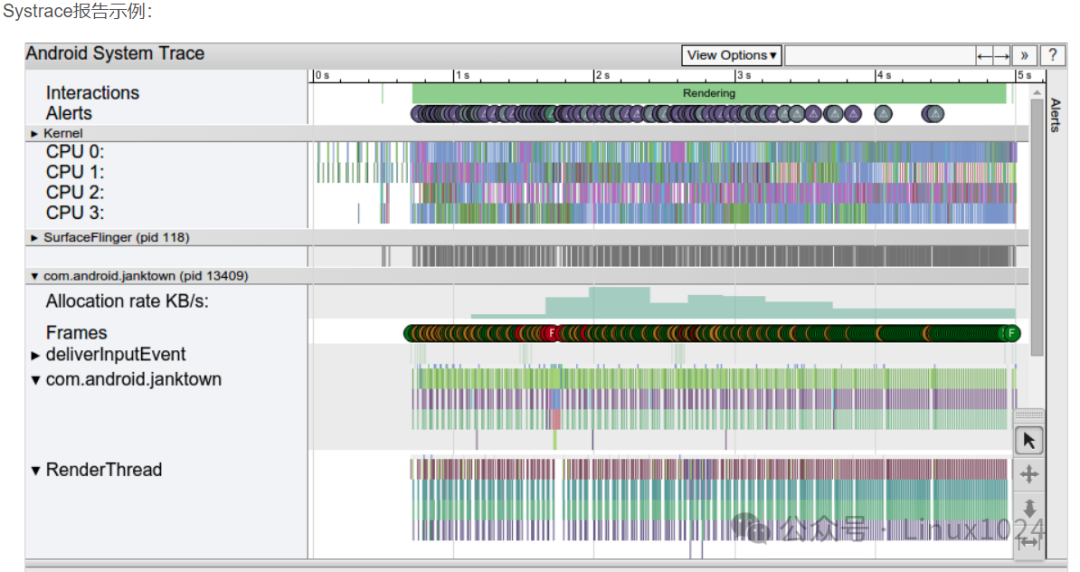Click the Android System Trace title

point(115,54)
